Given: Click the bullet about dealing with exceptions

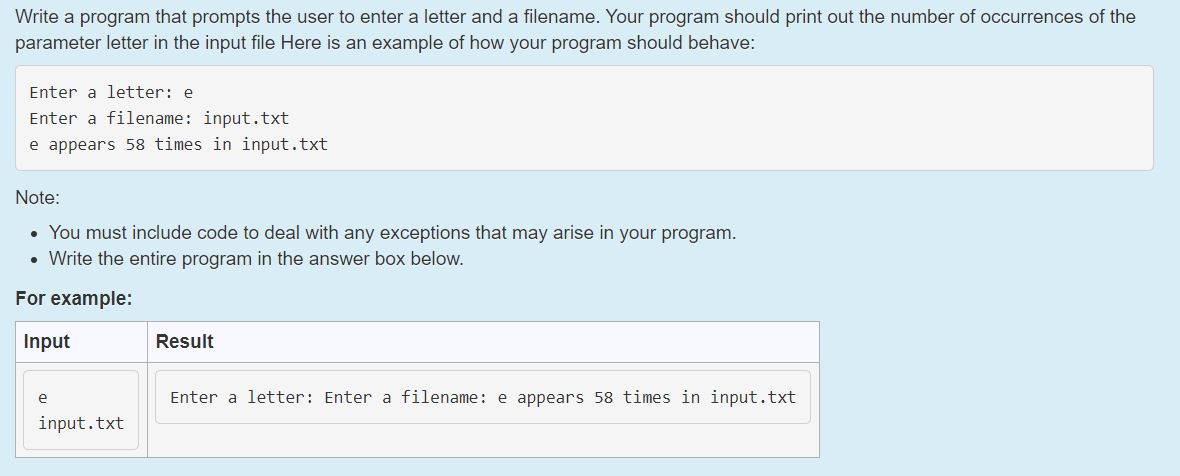Looking at the screenshot, I should (x=392, y=233).
